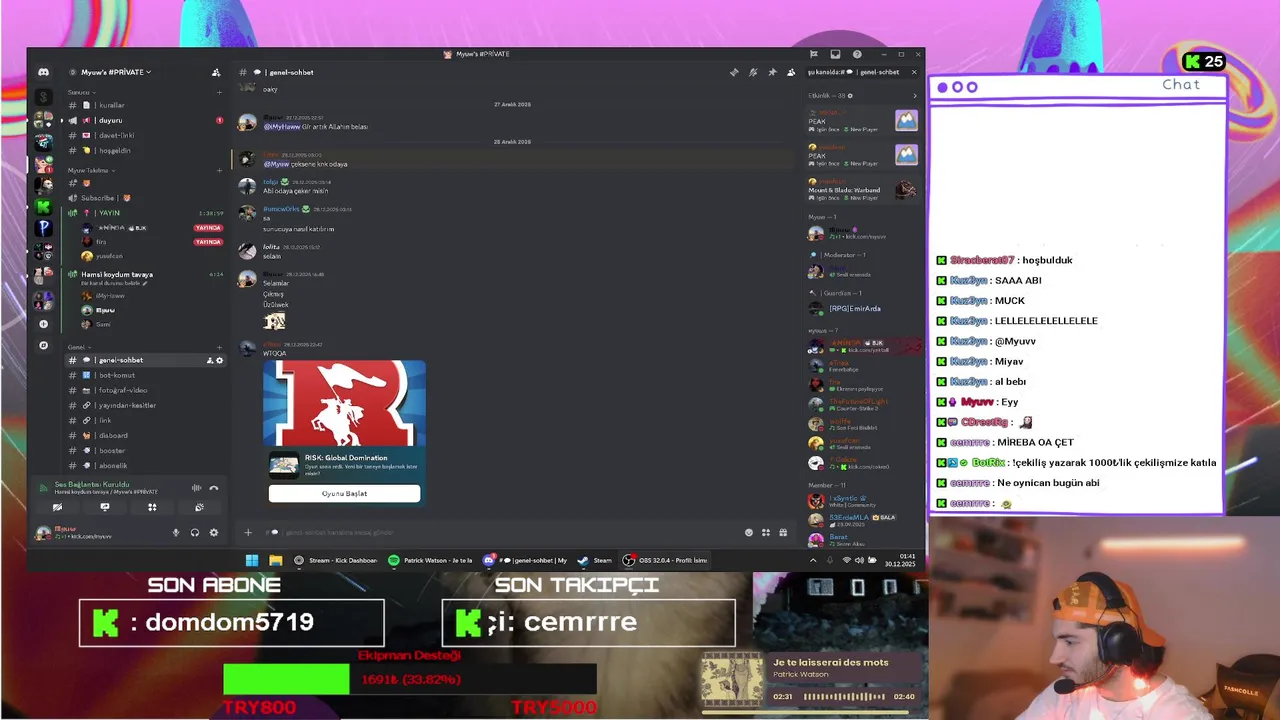1280x720 pixels.
Task: Click the Oyunu Başlat button
Action: pyautogui.click(x=344, y=493)
